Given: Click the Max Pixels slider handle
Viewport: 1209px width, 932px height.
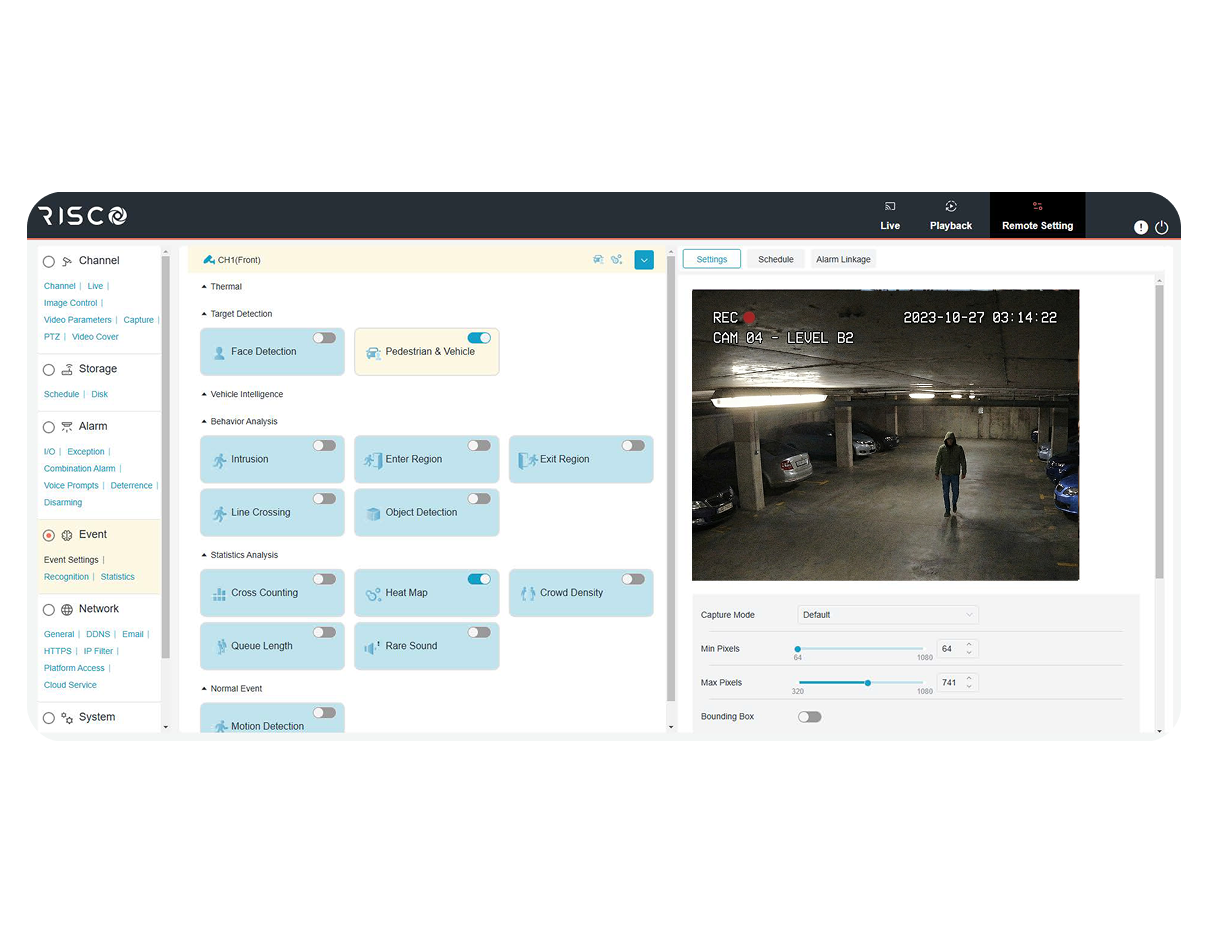Looking at the screenshot, I should [x=868, y=683].
